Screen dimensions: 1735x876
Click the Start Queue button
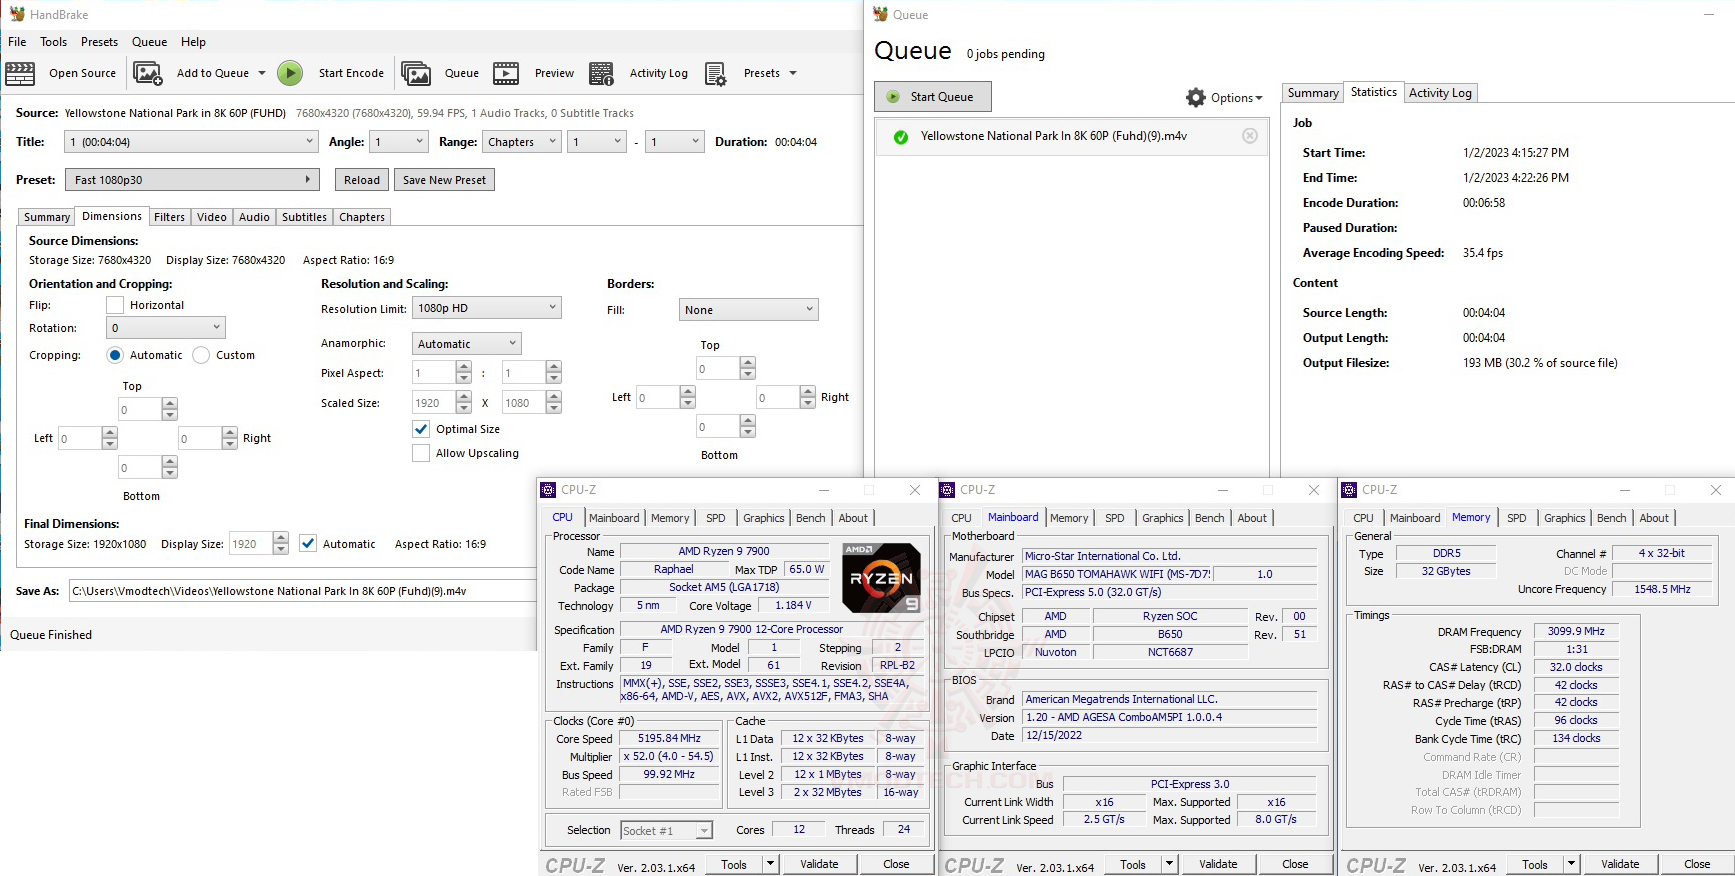click(x=933, y=97)
